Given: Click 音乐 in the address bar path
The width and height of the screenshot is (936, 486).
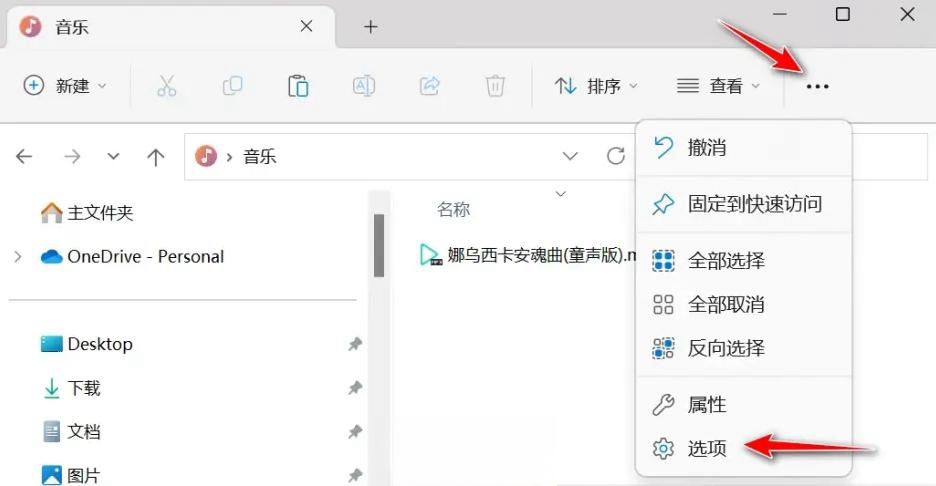Looking at the screenshot, I should click(x=260, y=156).
